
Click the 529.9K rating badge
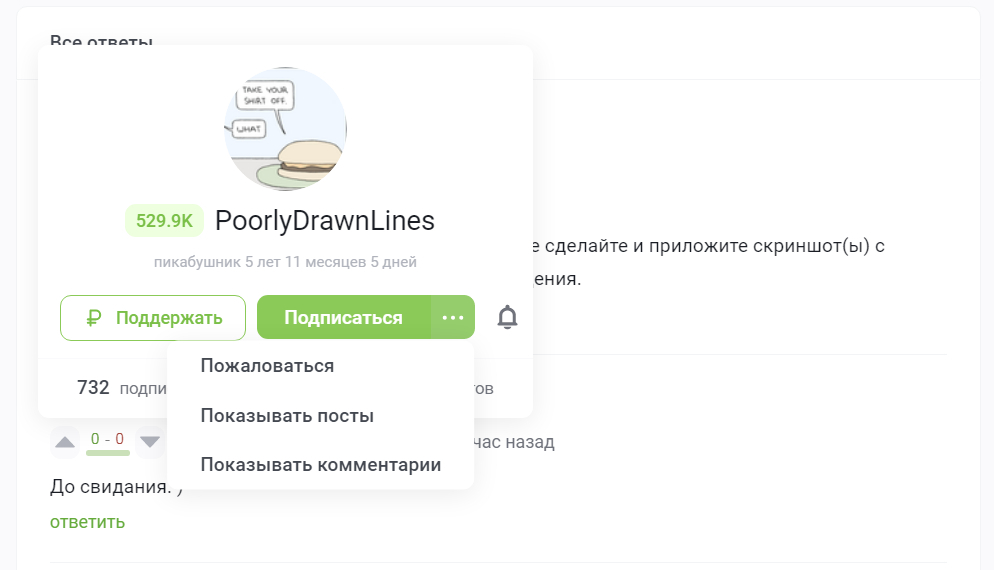(x=164, y=221)
